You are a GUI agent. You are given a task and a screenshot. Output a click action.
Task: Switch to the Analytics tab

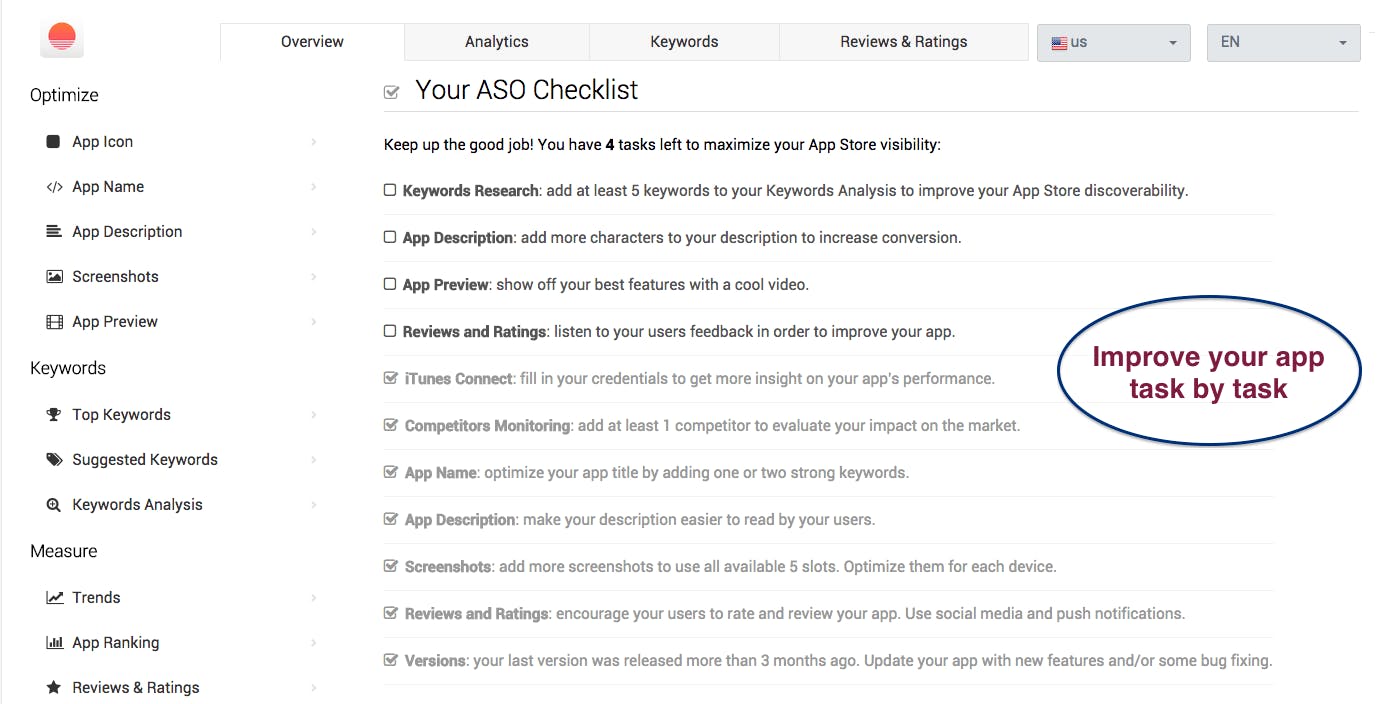[496, 42]
